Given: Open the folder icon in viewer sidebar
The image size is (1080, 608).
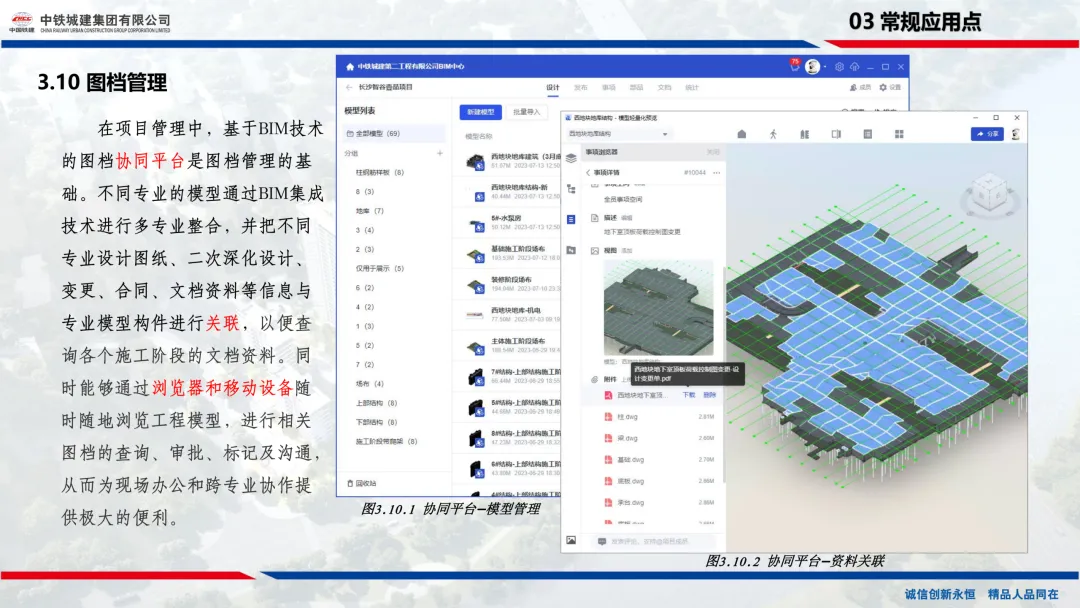Looking at the screenshot, I should coord(571,251).
